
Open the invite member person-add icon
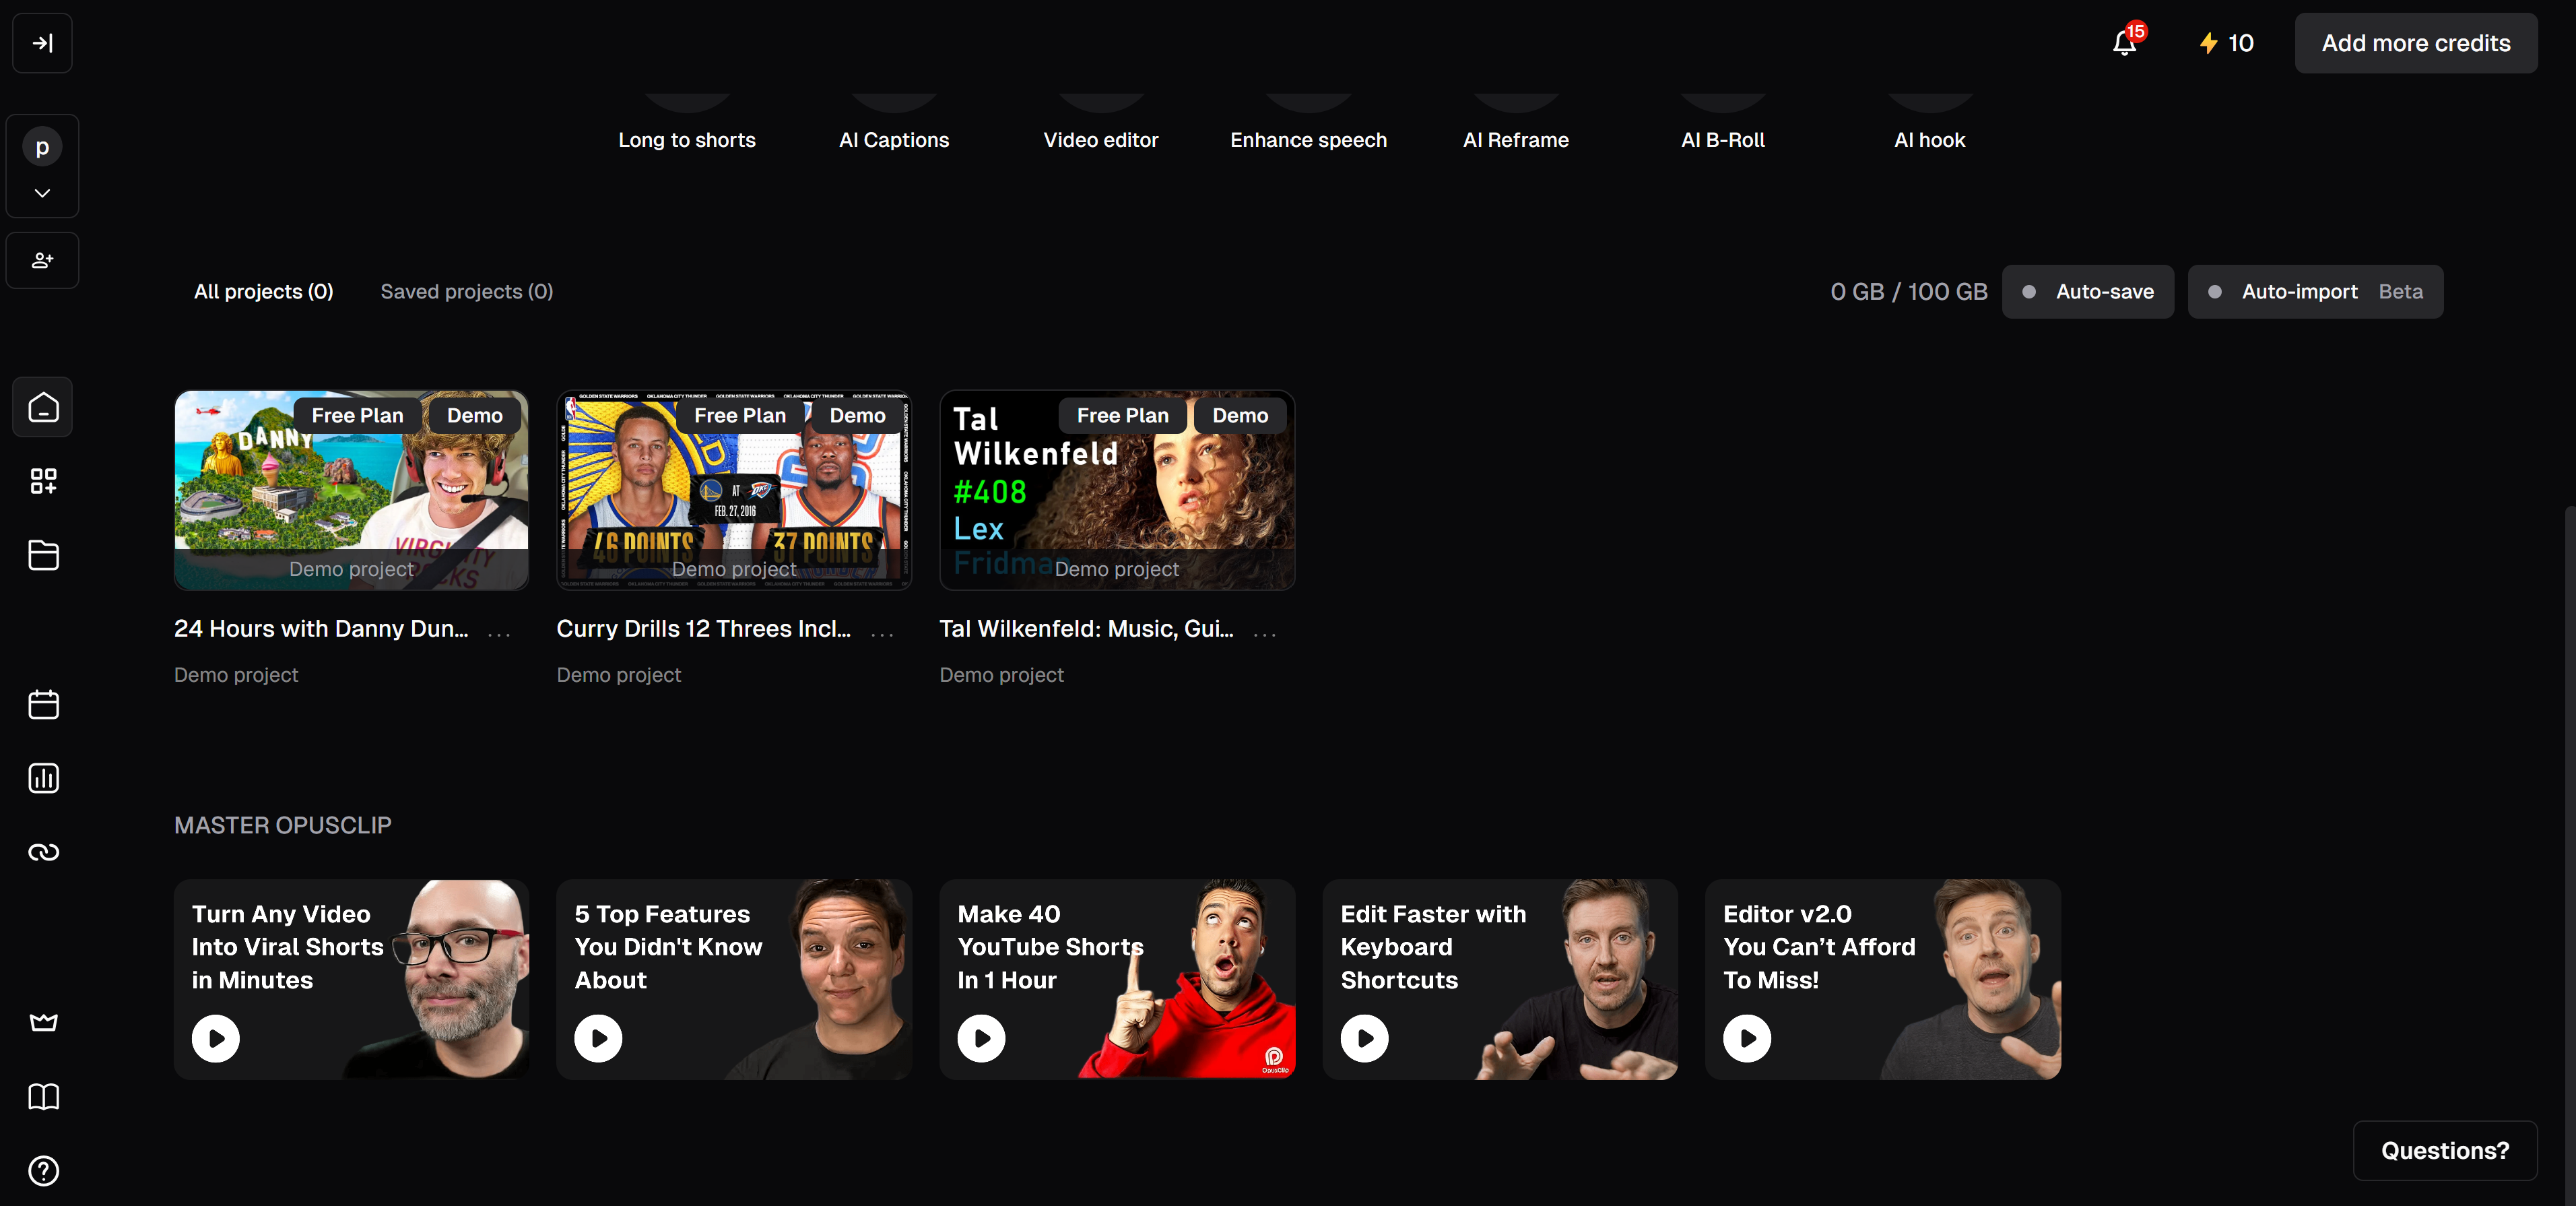tap(42, 260)
